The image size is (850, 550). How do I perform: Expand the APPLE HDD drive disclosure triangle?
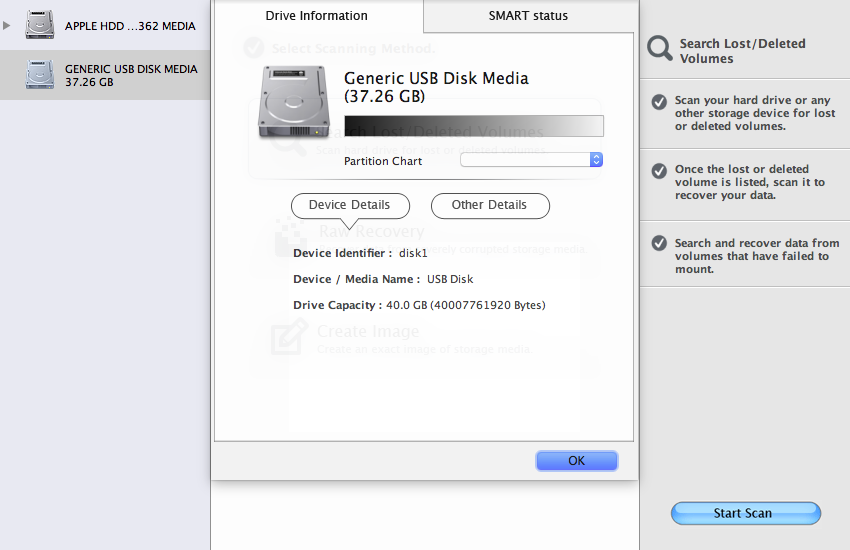point(7,25)
